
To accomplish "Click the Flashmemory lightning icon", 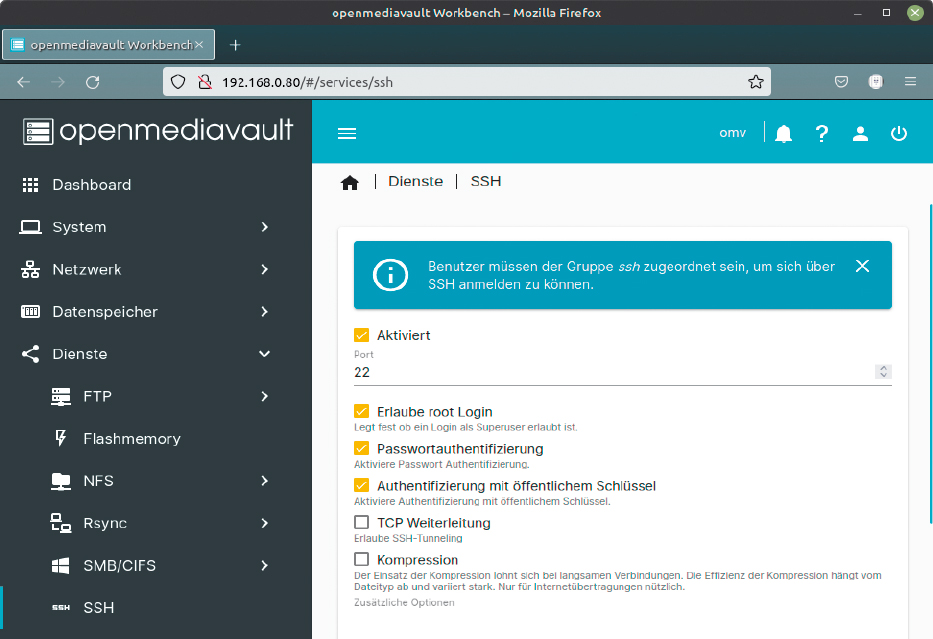I will 61,438.
